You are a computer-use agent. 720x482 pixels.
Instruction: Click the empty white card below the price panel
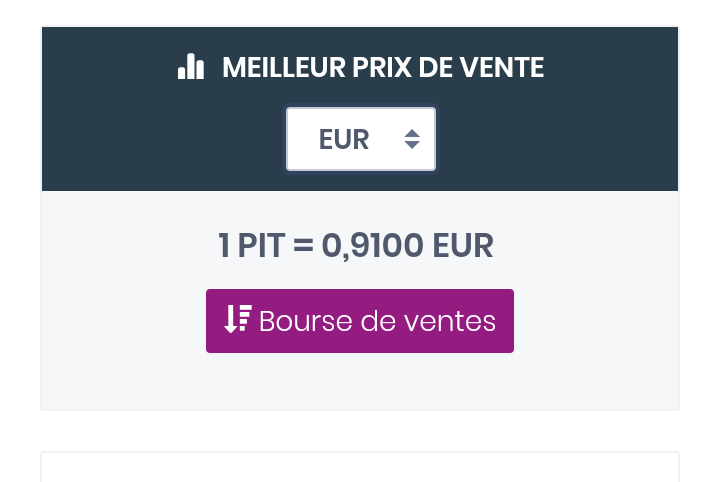click(x=360, y=467)
